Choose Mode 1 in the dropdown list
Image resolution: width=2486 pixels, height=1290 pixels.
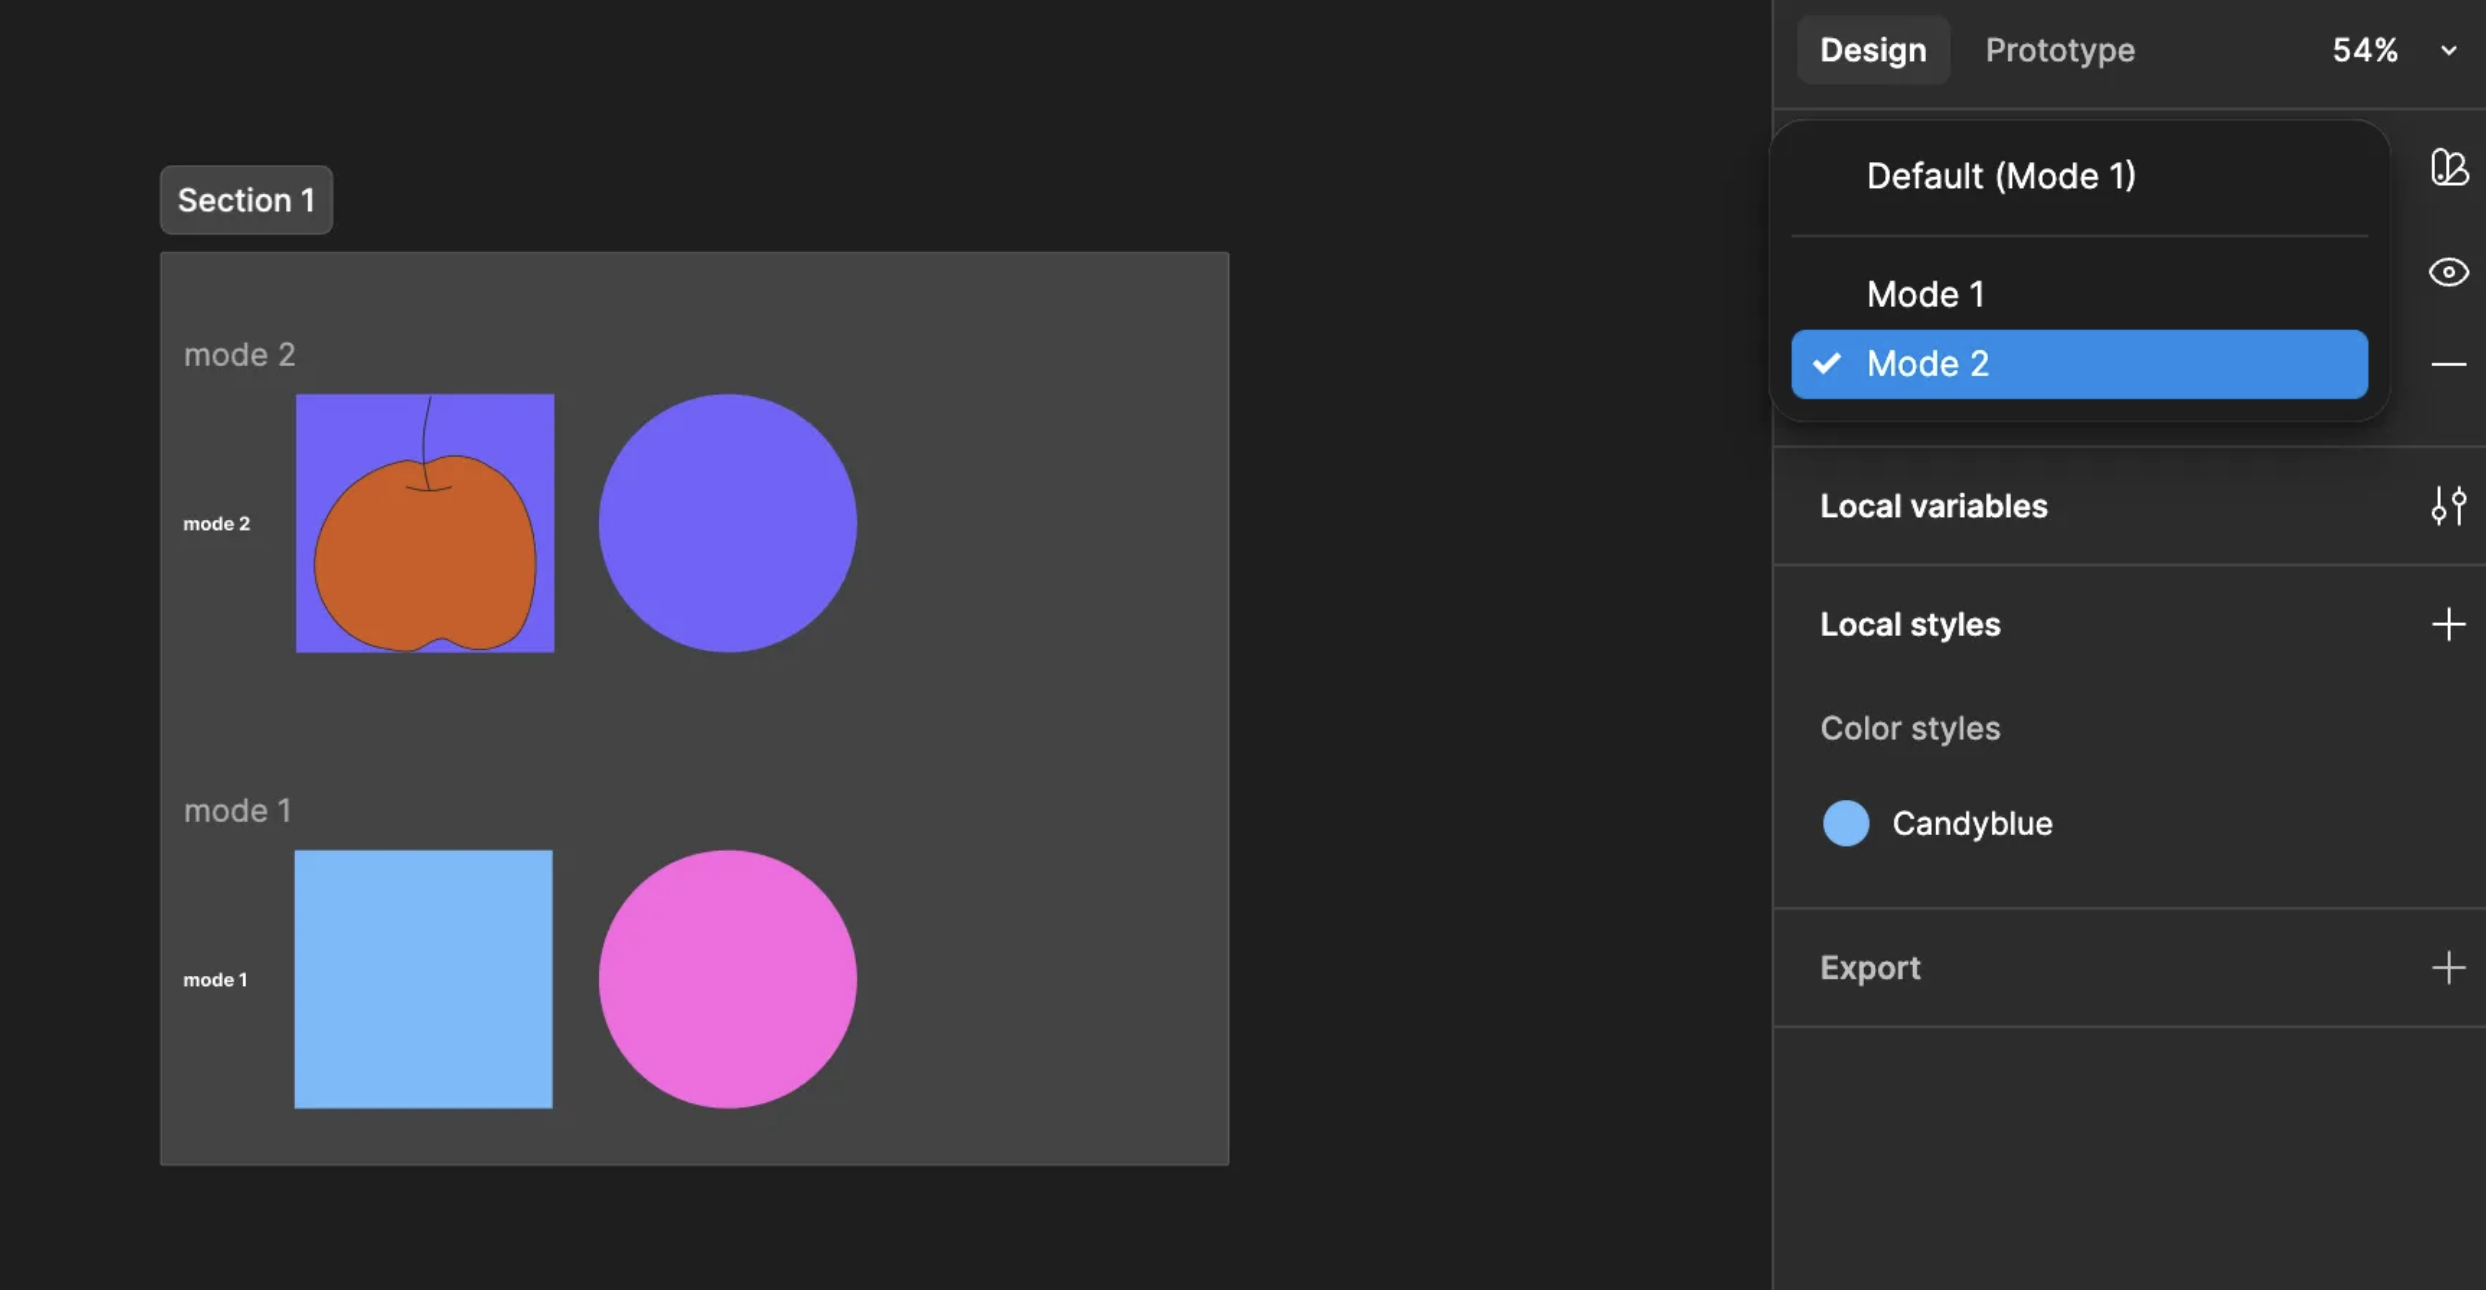1925,294
